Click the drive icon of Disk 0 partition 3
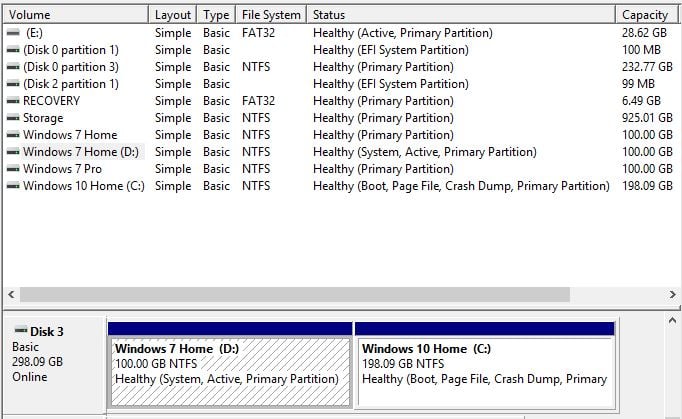 coord(13,67)
